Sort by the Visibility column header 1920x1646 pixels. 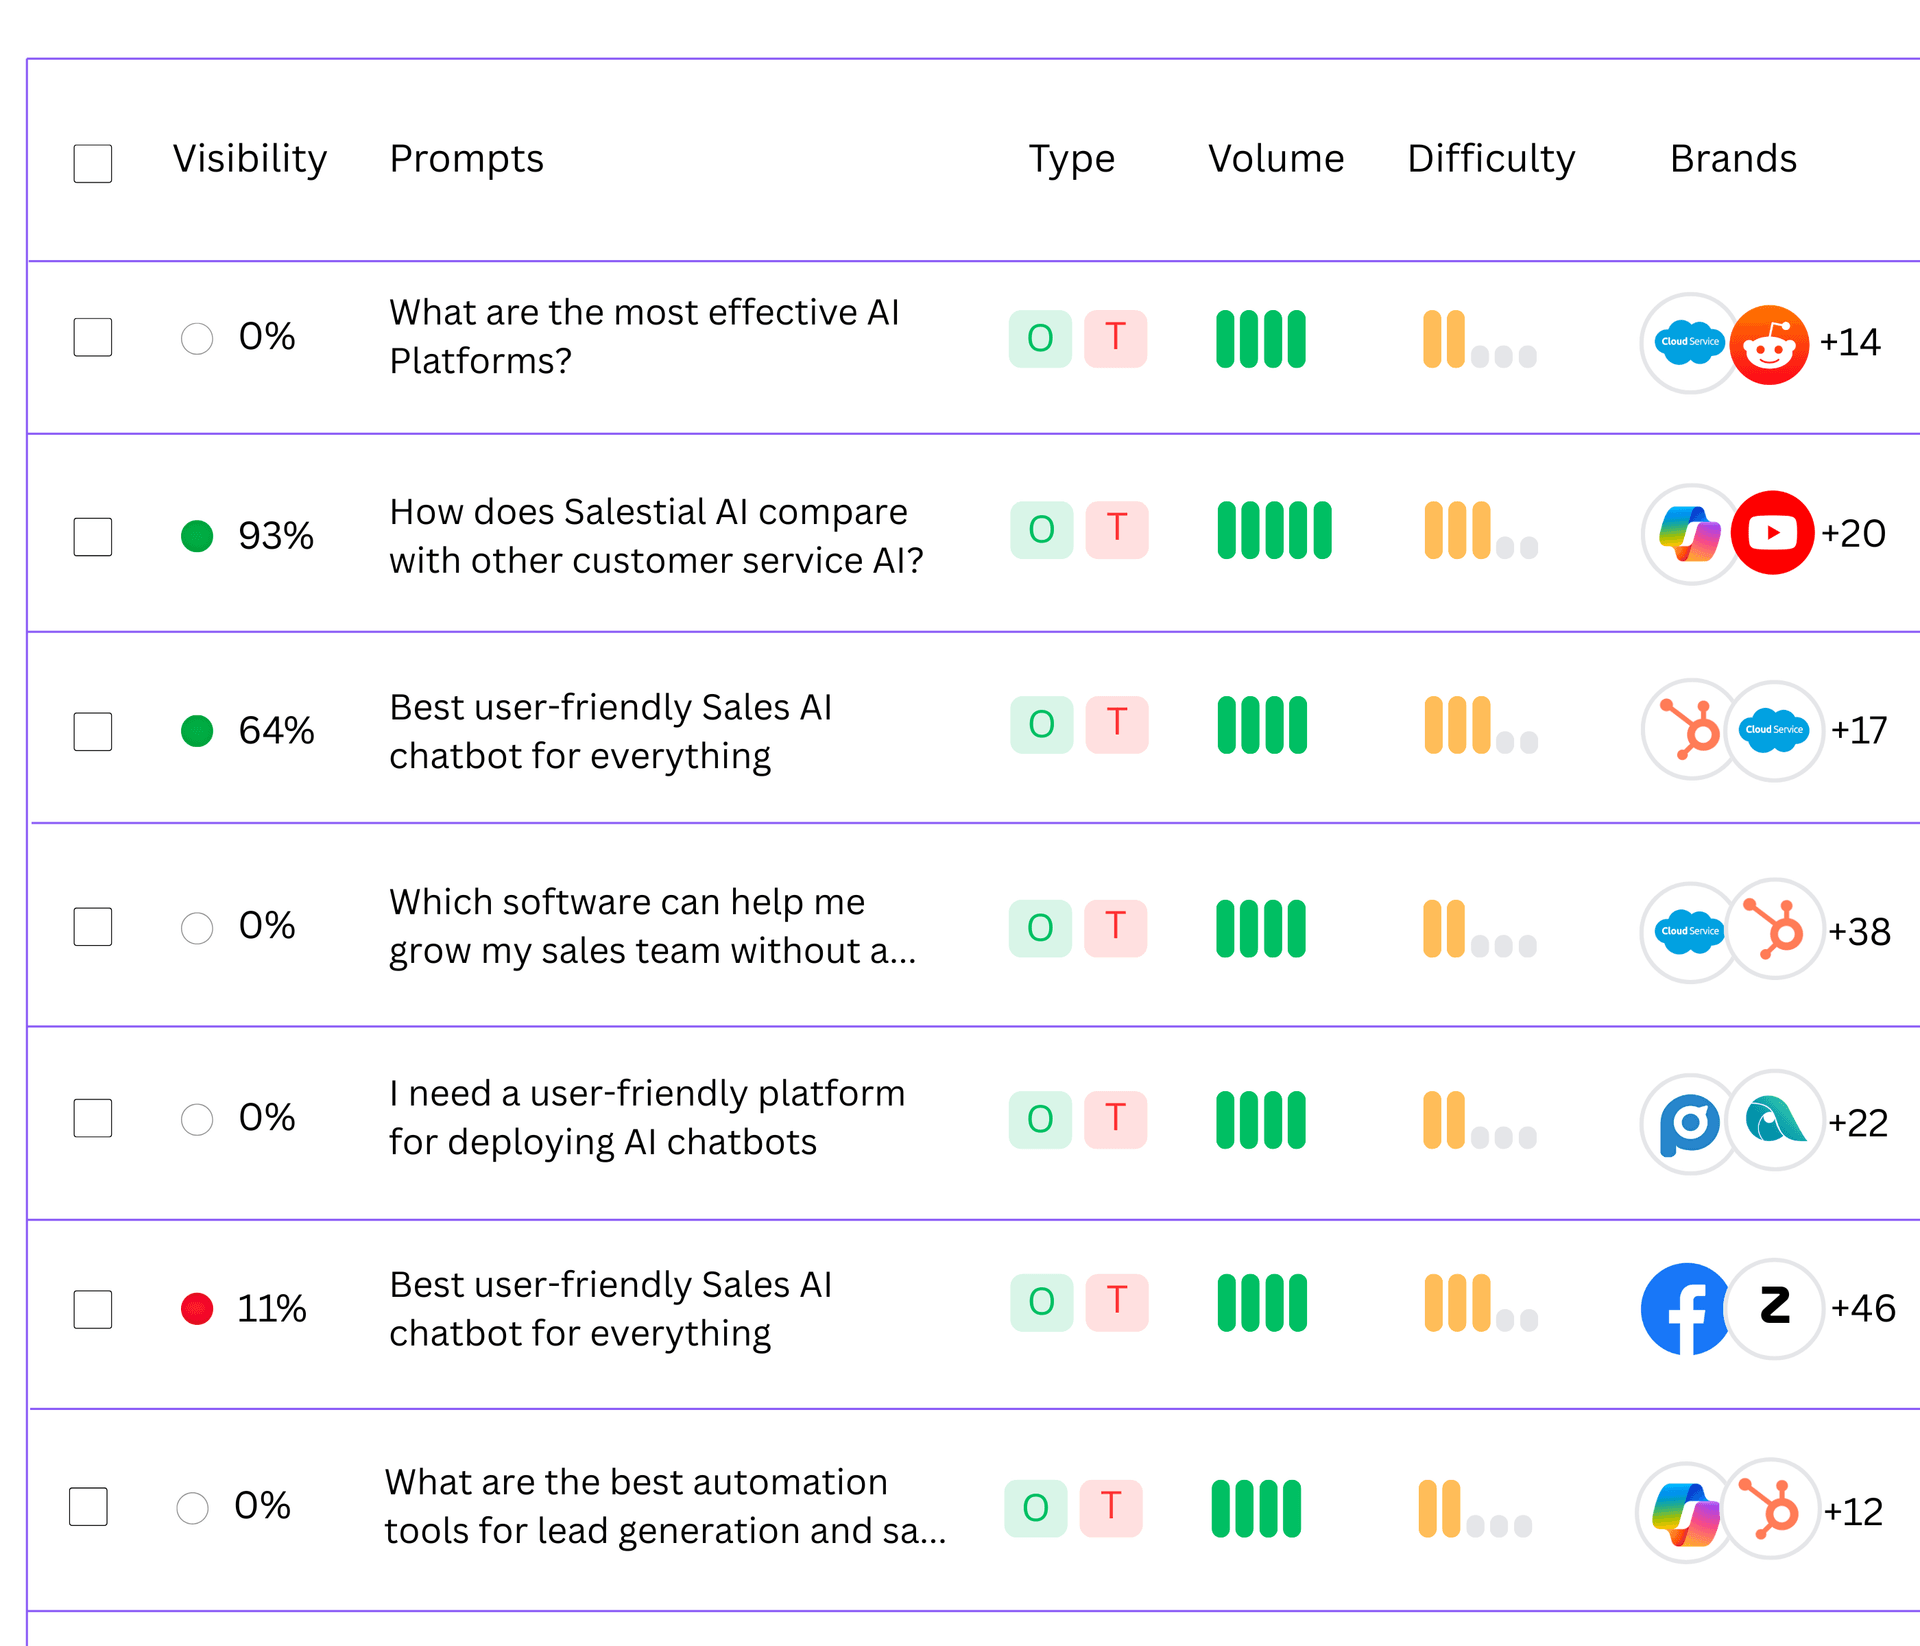(249, 158)
